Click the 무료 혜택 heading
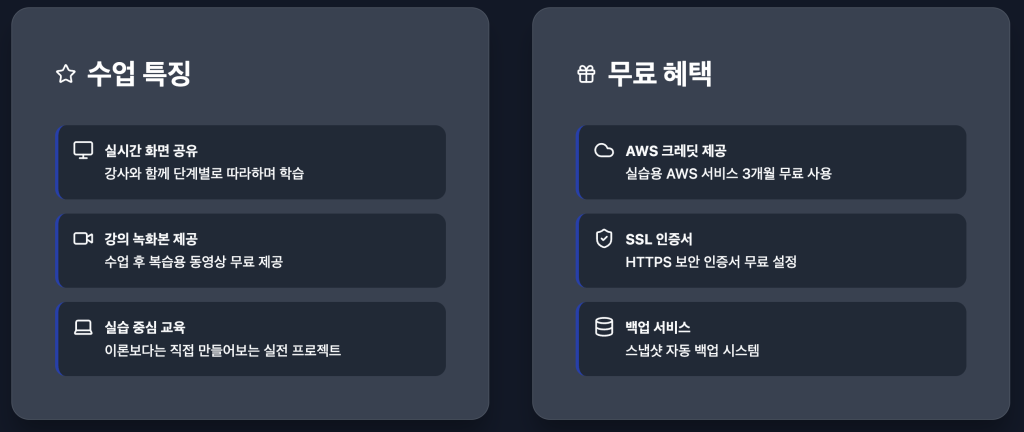Screen dimensions: 1024x432 (660, 74)
